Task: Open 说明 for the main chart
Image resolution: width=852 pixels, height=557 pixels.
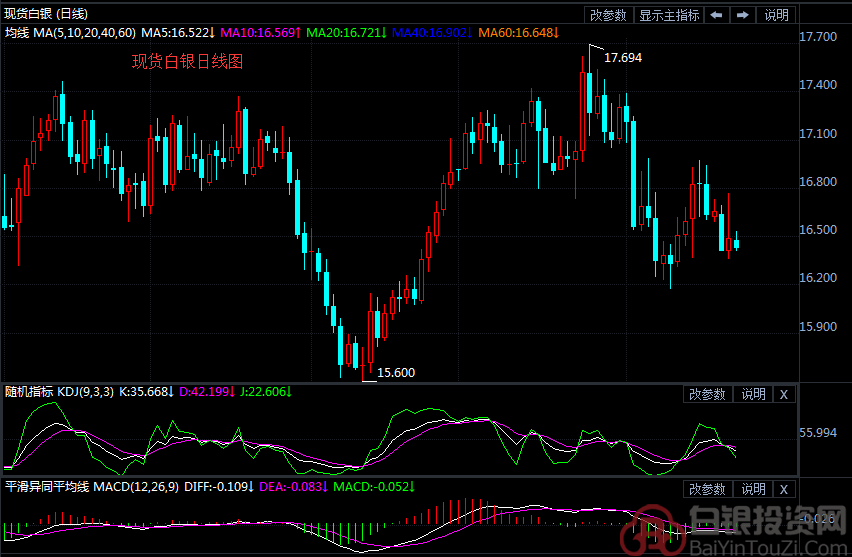Action: pyautogui.click(x=776, y=15)
